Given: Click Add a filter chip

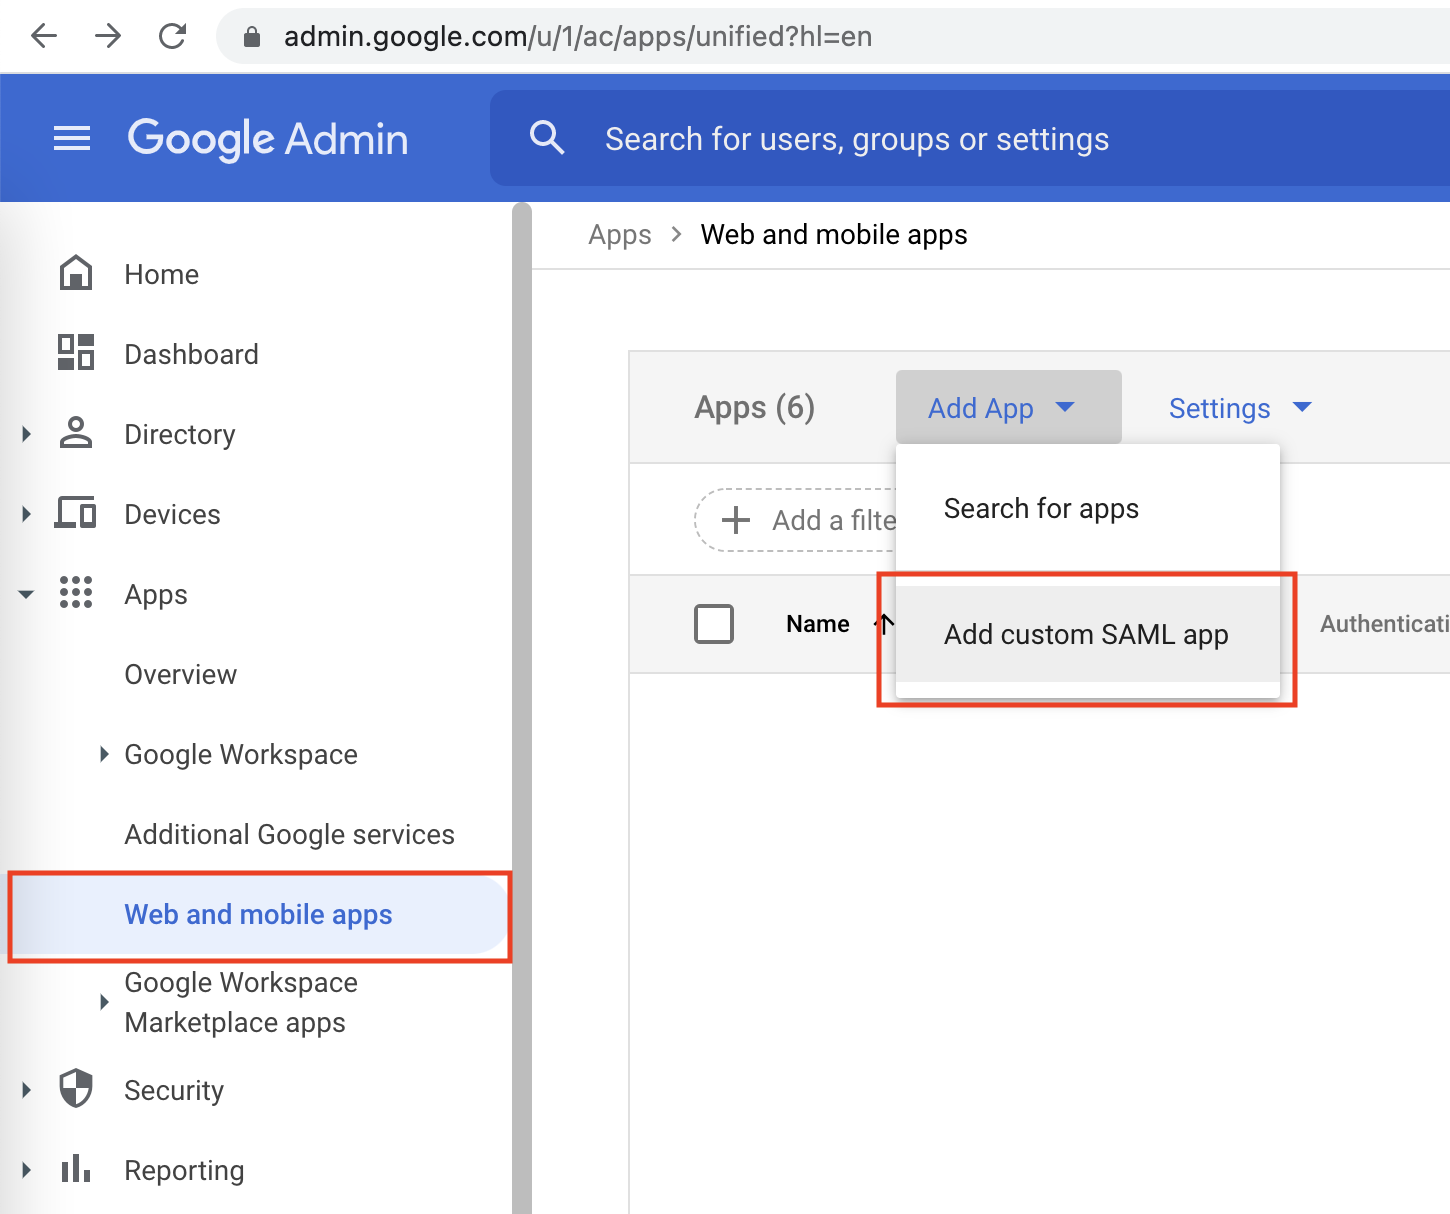Looking at the screenshot, I should point(795,520).
